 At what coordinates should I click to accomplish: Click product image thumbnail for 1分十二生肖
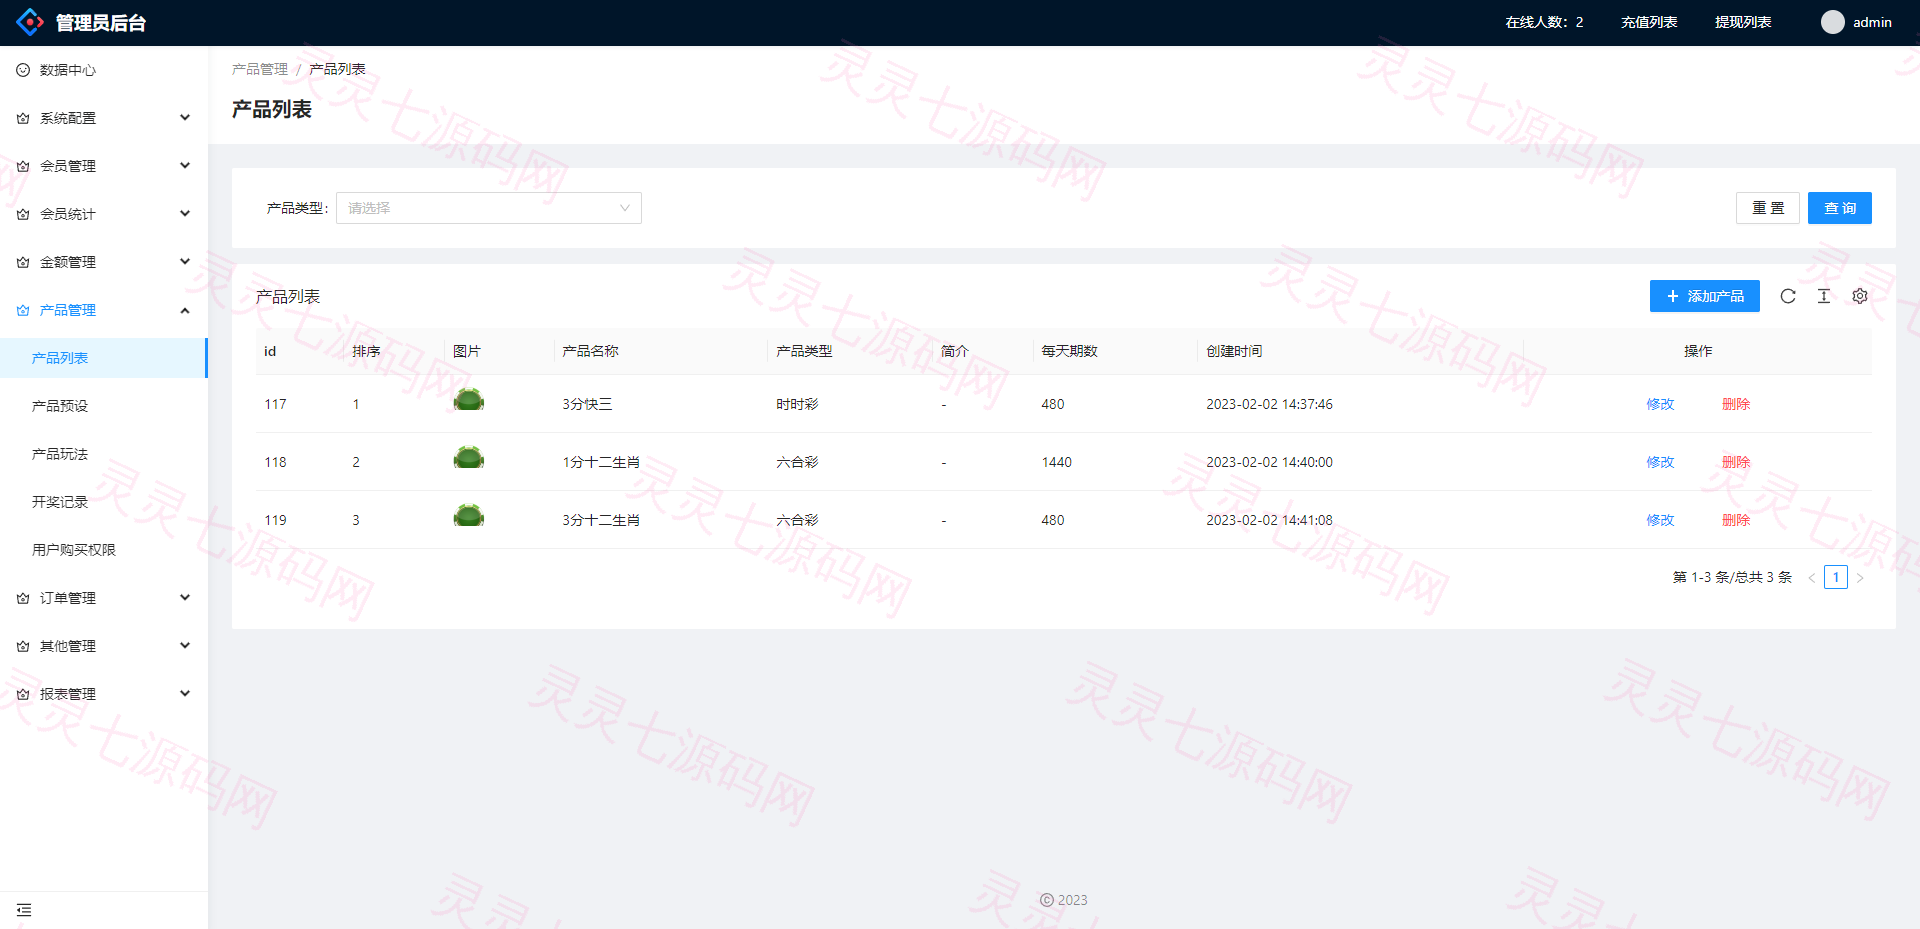tap(469, 459)
